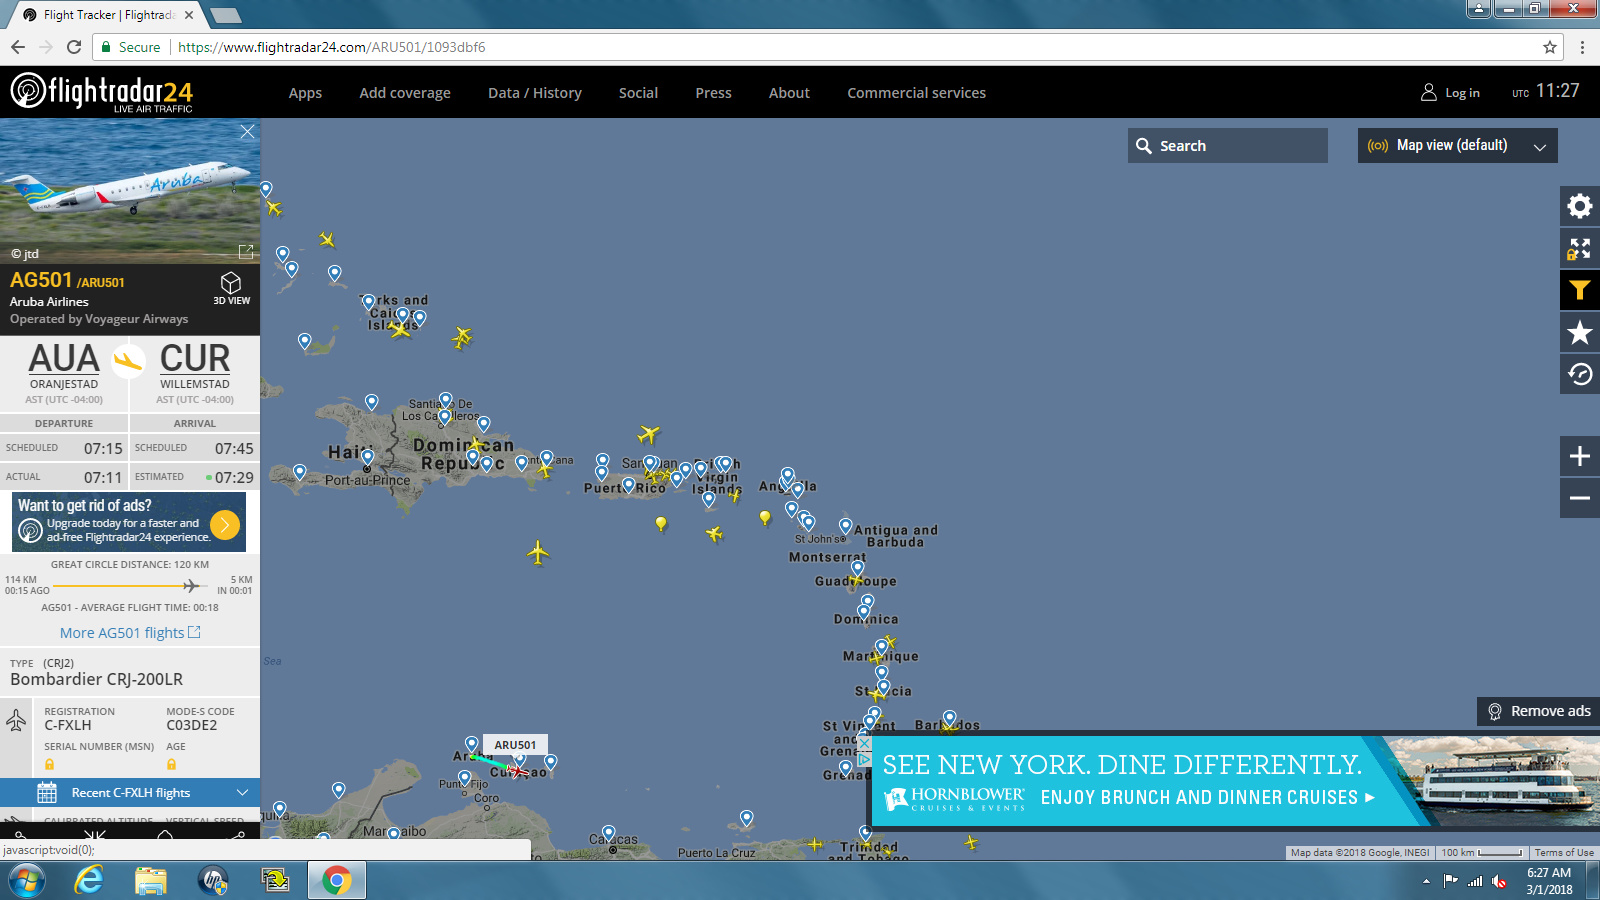This screenshot has width=1600, height=900.
Task: Open bookmarks star panel
Action: coord(1580,333)
